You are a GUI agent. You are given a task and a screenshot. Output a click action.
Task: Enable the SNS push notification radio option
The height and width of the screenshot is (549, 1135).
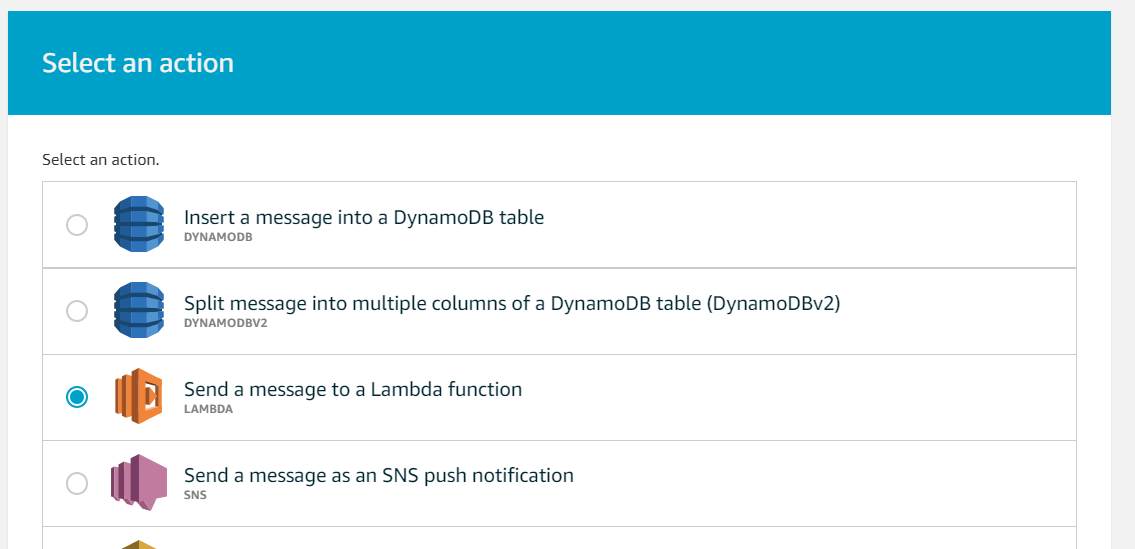[77, 484]
